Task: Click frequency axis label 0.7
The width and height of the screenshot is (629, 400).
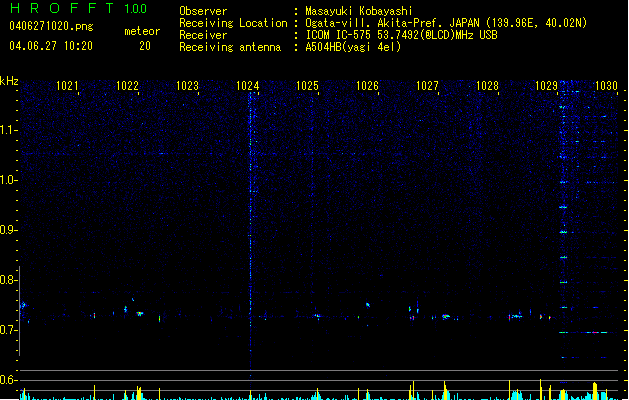Action: coord(8,330)
